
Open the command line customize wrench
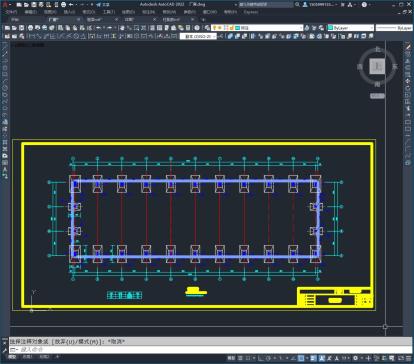5,350
